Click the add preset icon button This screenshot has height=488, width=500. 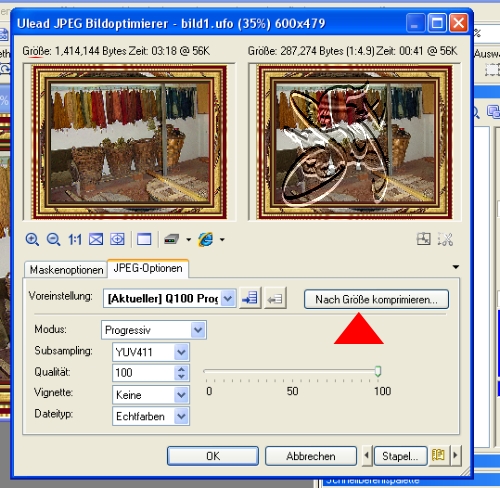point(250,298)
